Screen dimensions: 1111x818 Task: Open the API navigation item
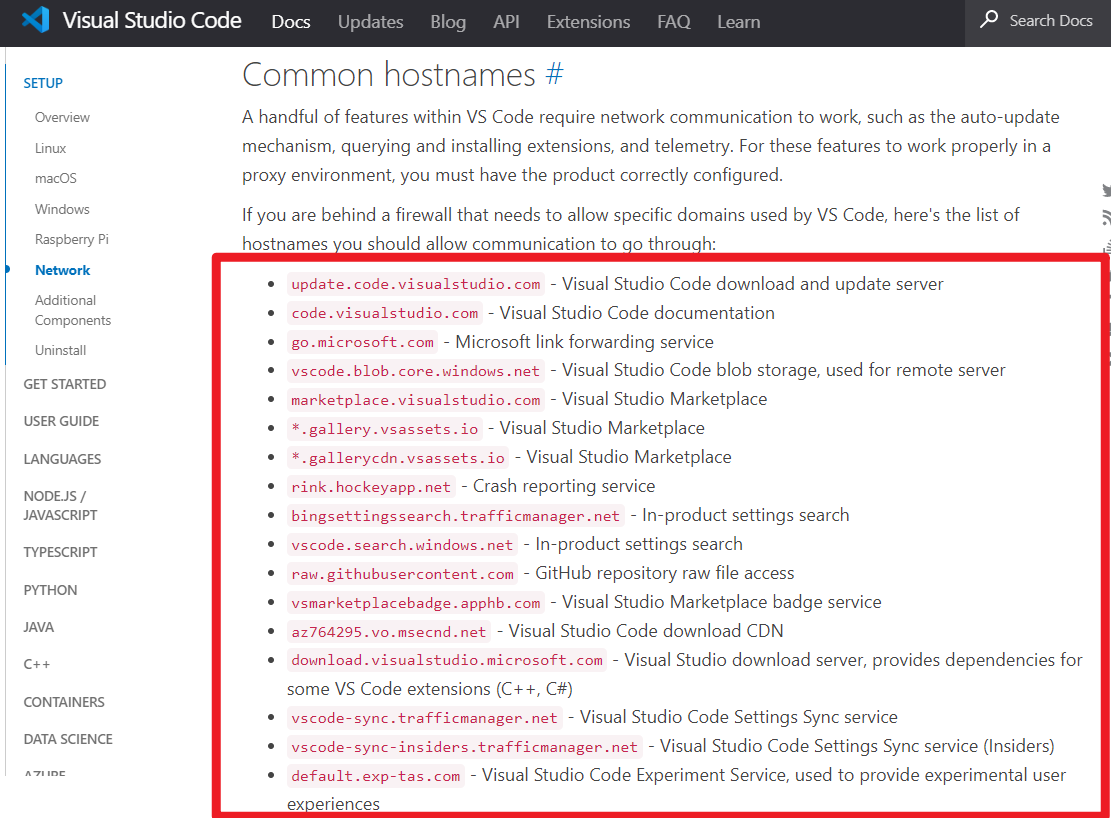[x=506, y=22]
